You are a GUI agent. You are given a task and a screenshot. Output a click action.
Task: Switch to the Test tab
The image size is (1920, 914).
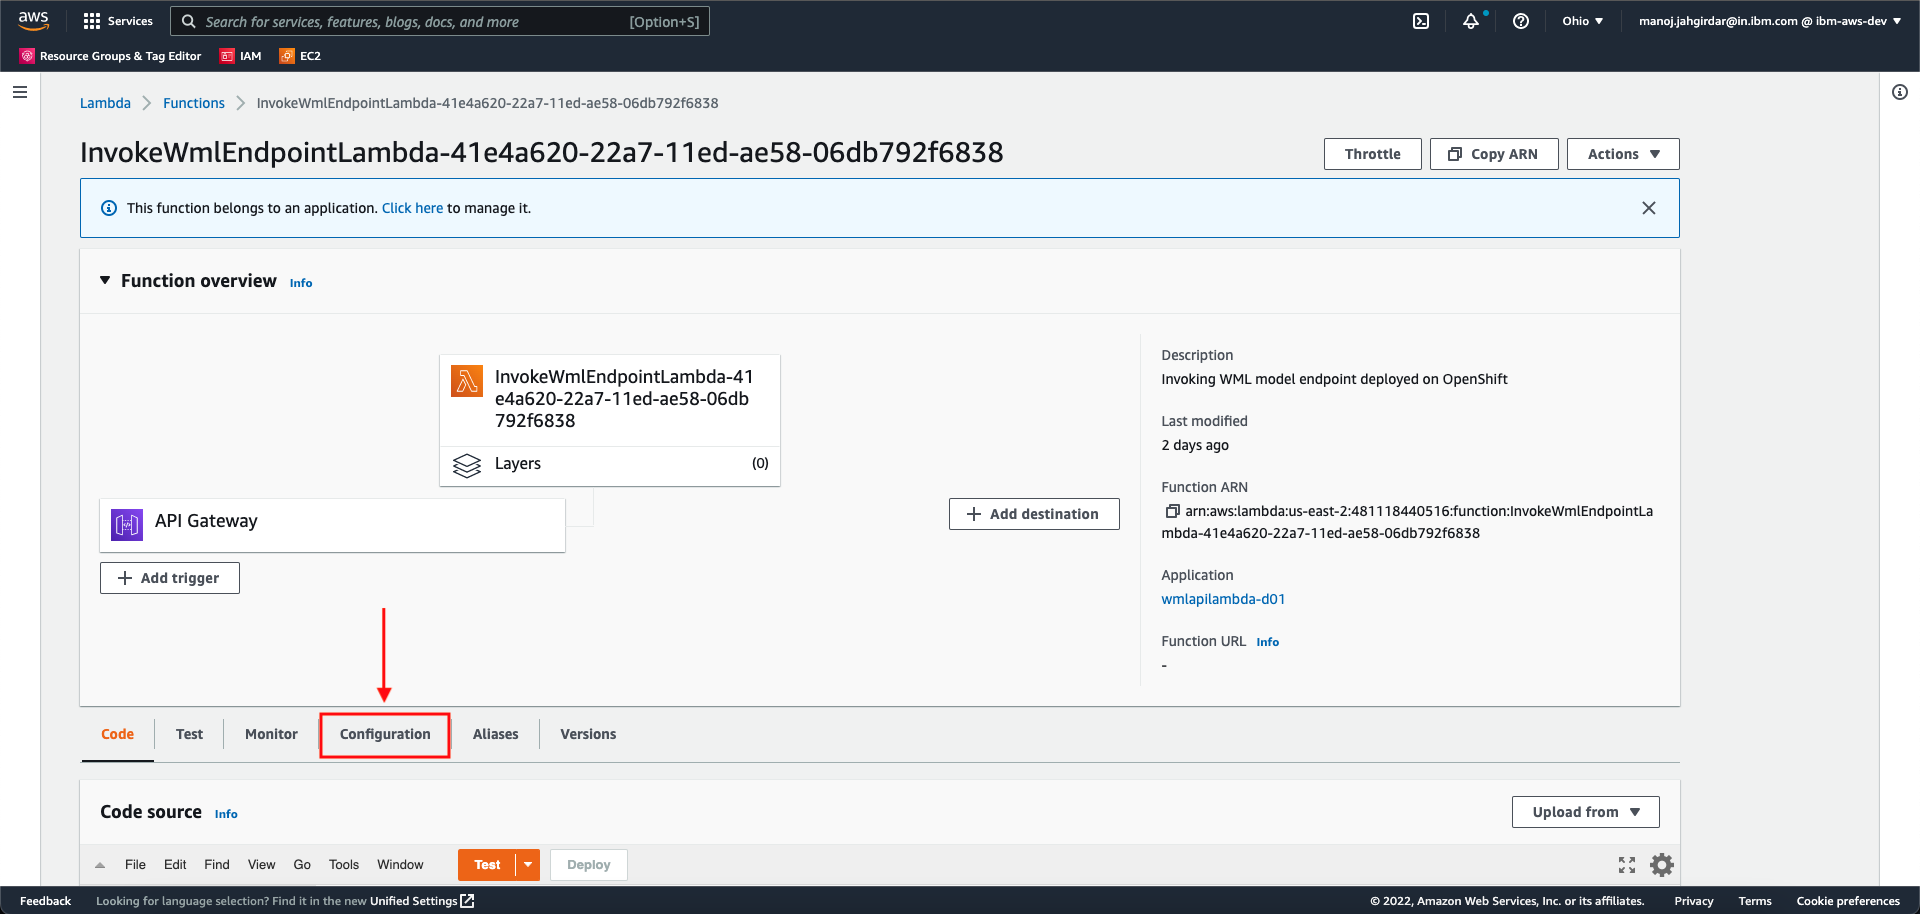189,734
